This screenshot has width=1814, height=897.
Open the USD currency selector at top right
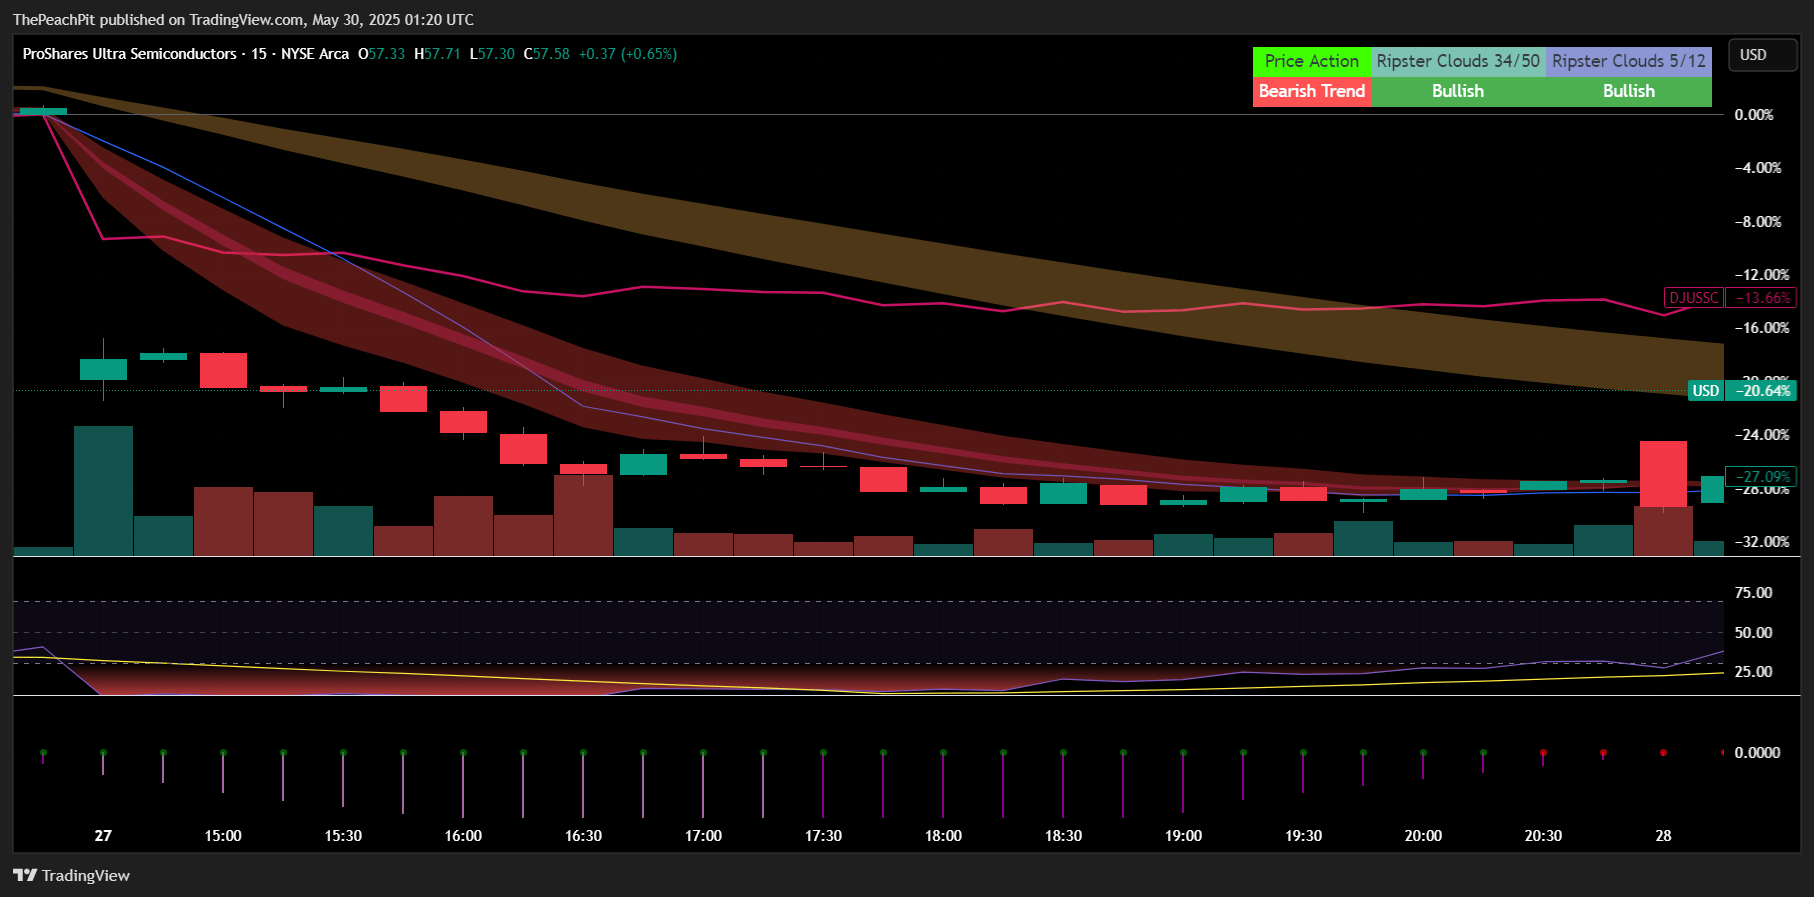coord(1763,55)
